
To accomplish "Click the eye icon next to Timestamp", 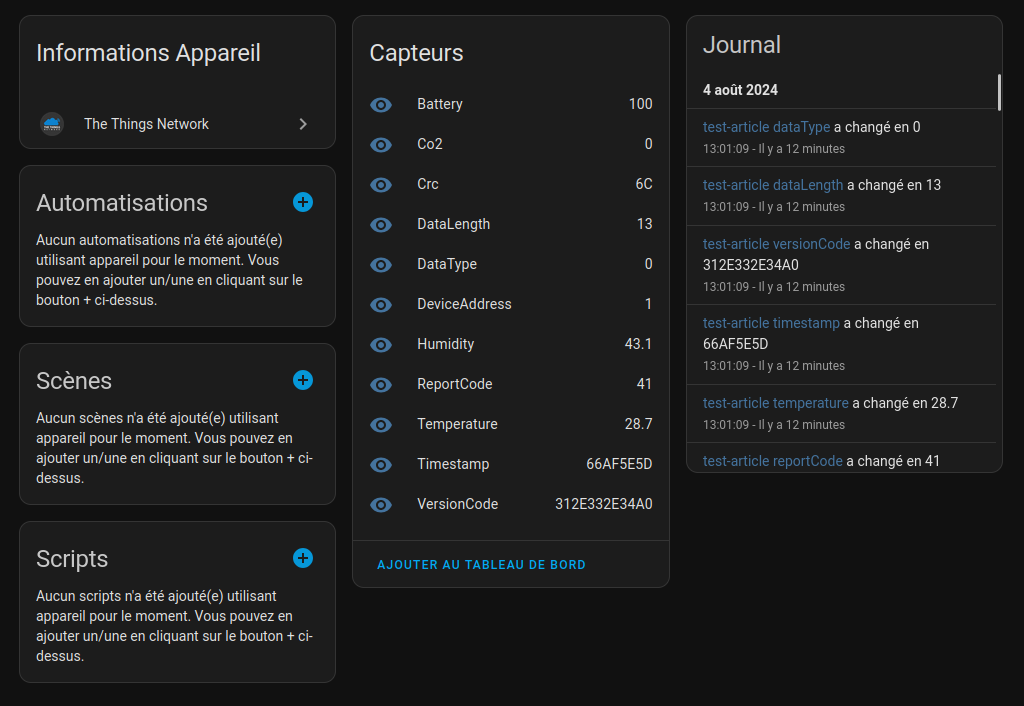I will [x=381, y=464].
